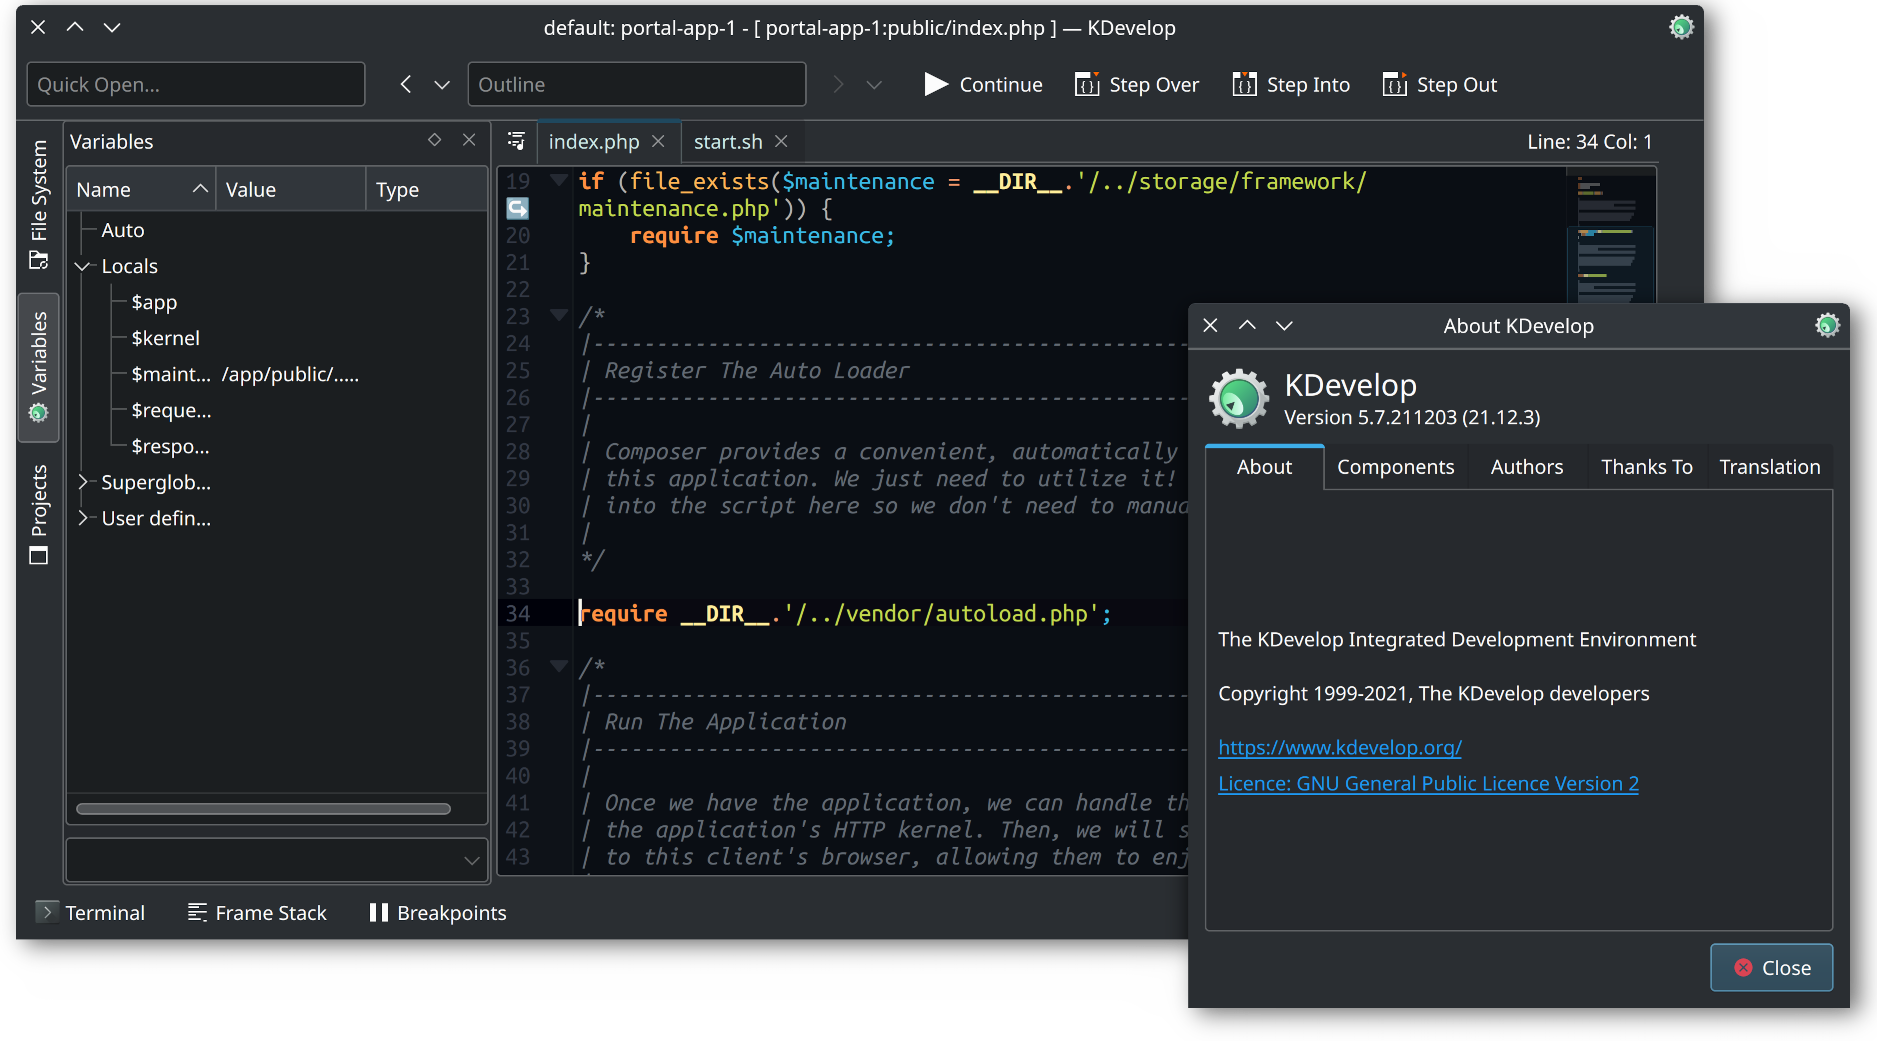Close the start.sh tab
This screenshot has width=1877, height=1041.
coord(781,141)
